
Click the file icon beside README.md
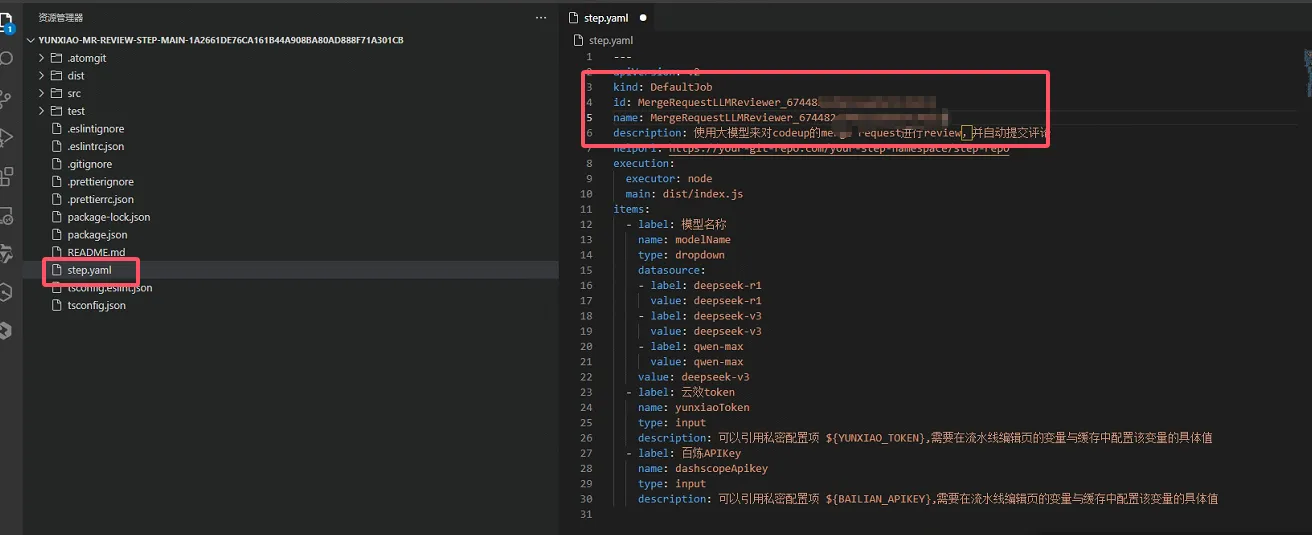57,253
